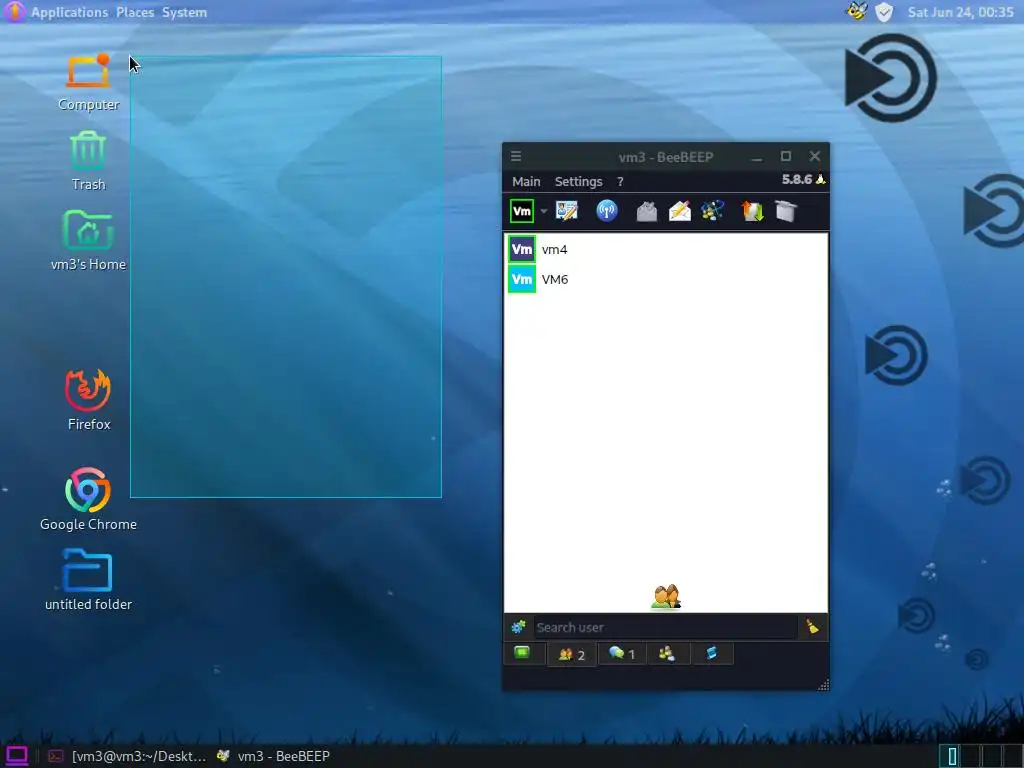Open the hamburger window menu in the BeeBEEP title bar
The height and width of the screenshot is (768, 1024).
click(516, 156)
